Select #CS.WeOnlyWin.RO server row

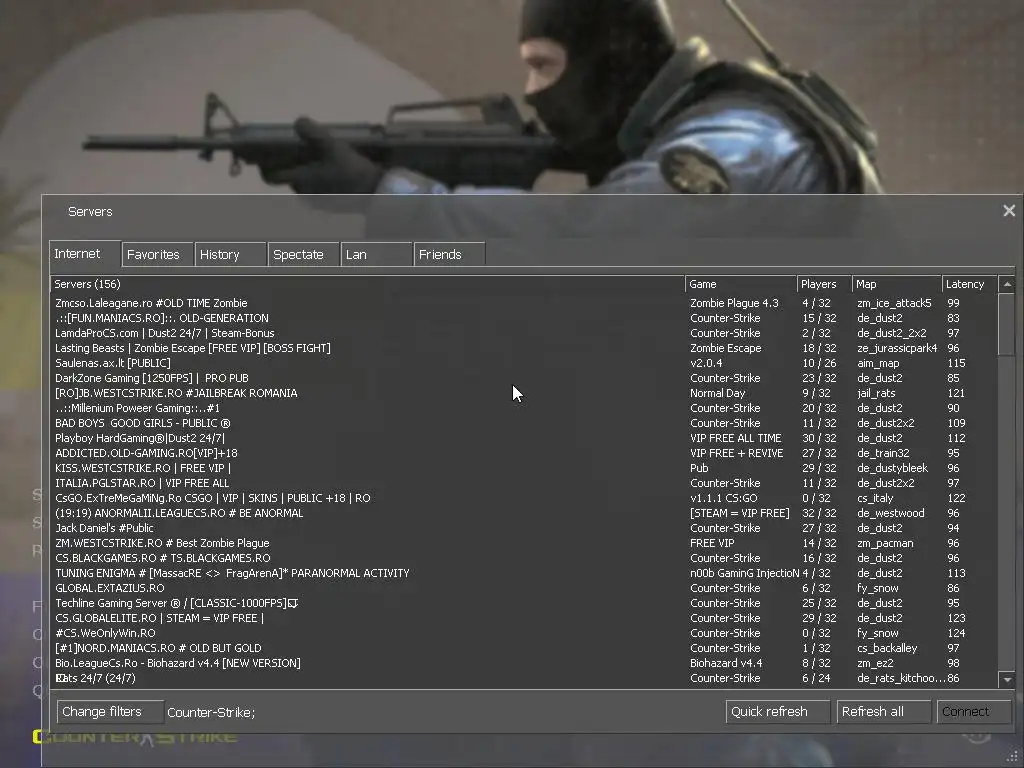coord(524,633)
